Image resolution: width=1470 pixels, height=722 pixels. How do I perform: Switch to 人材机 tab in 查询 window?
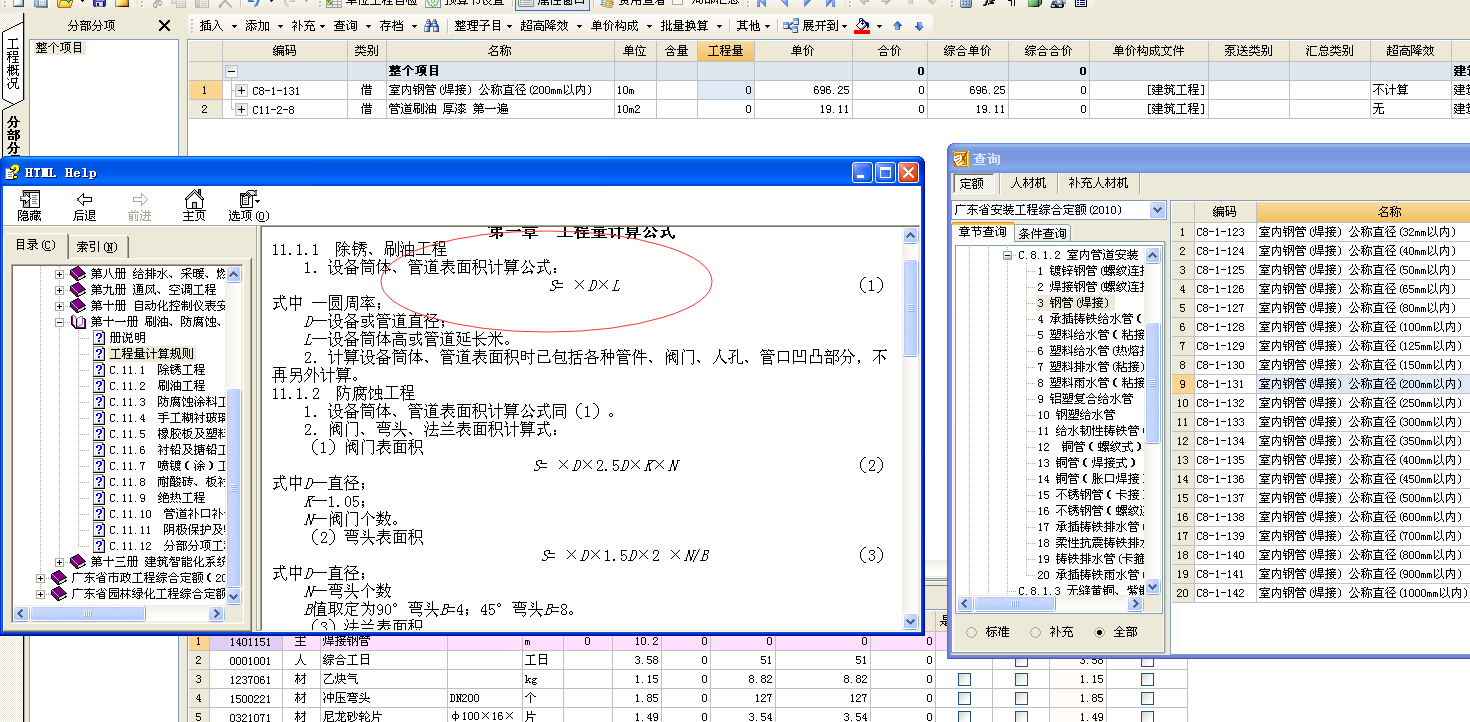tap(1028, 184)
